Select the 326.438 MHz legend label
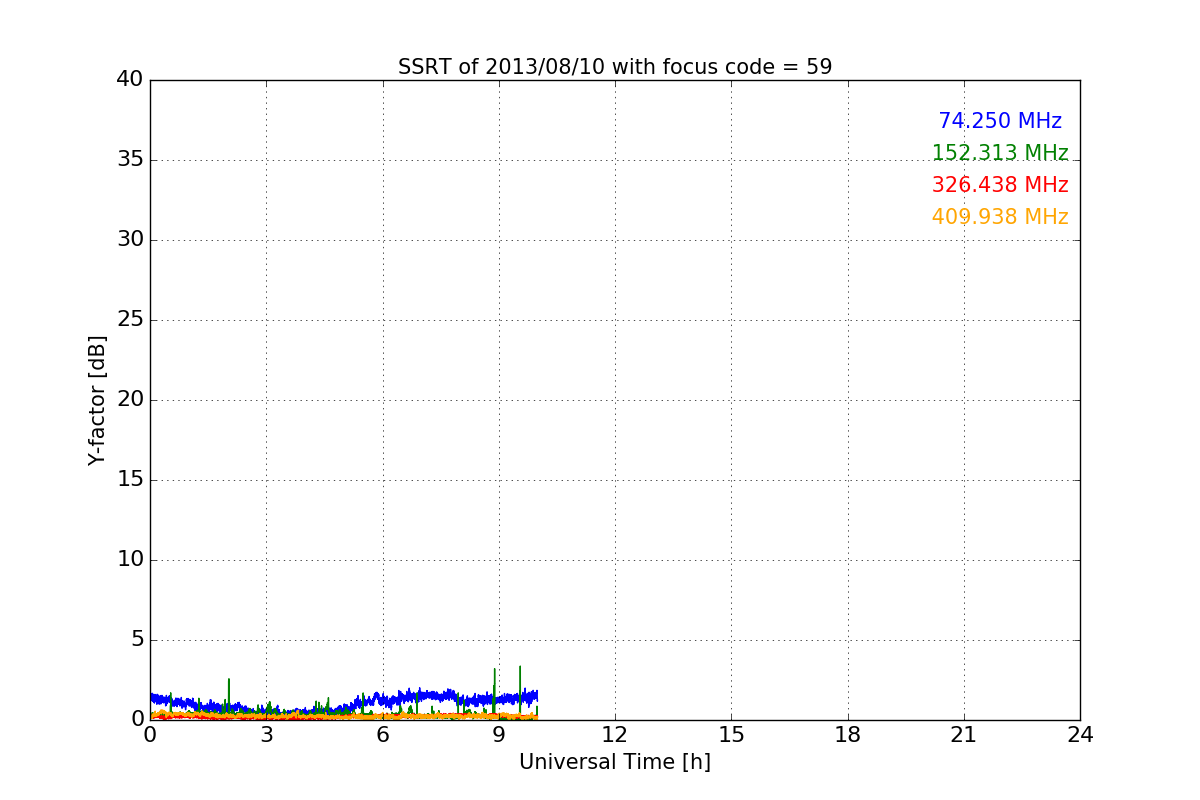The height and width of the screenshot is (800, 1200). 1000,185
